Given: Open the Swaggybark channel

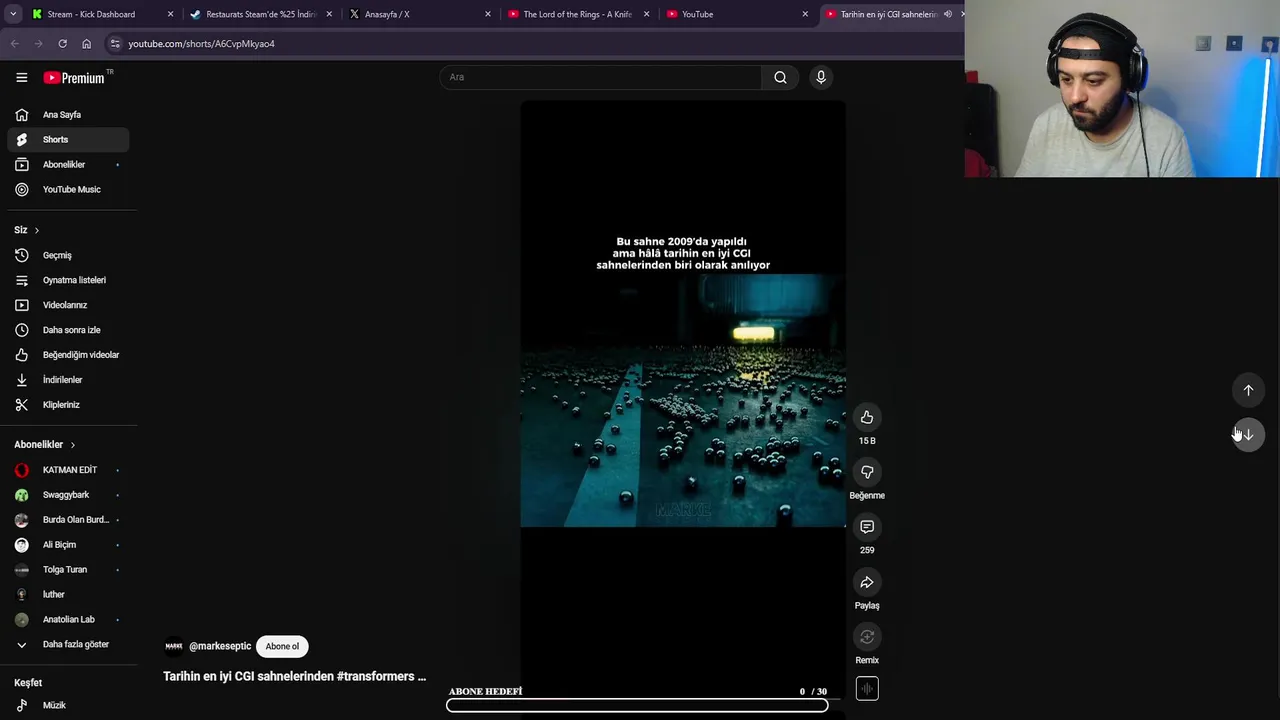Looking at the screenshot, I should (68, 495).
